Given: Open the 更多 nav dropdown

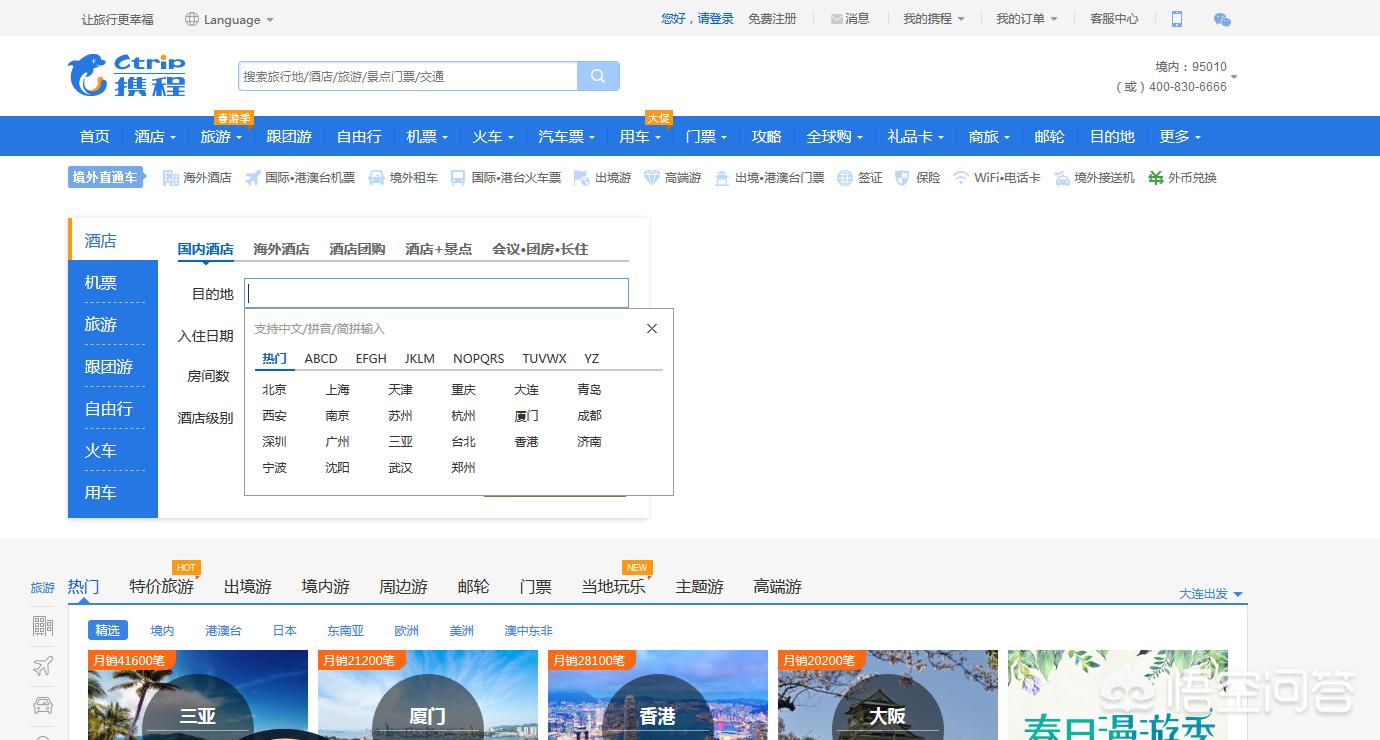Looking at the screenshot, I should point(1180,136).
